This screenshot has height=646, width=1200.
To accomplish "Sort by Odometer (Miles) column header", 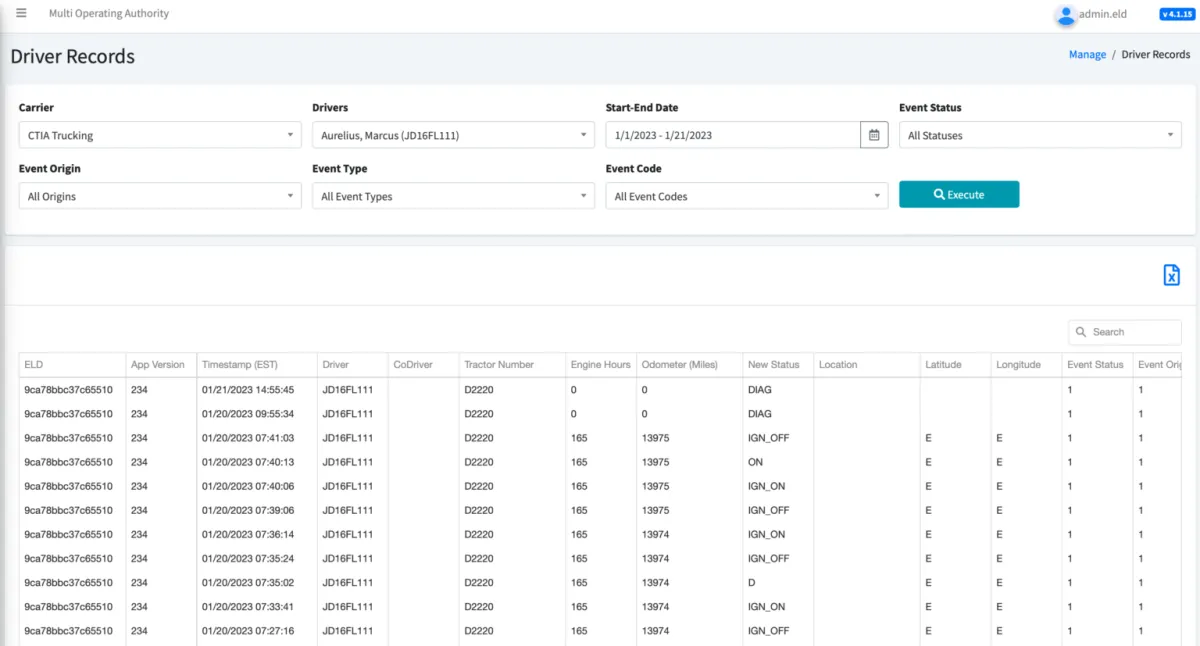I will [x=677, y=365].
